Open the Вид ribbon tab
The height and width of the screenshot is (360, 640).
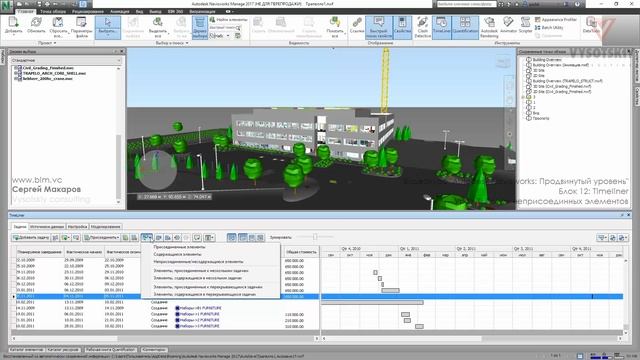pos(139,11)
